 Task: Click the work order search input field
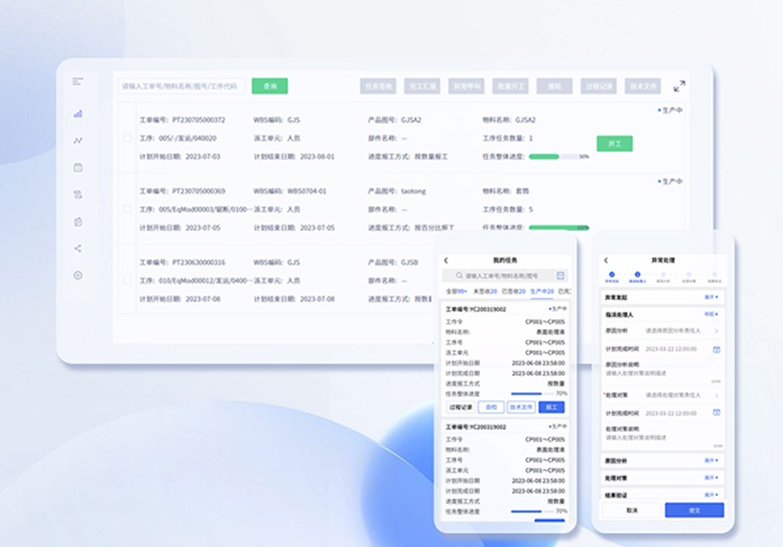click(180, 86)
